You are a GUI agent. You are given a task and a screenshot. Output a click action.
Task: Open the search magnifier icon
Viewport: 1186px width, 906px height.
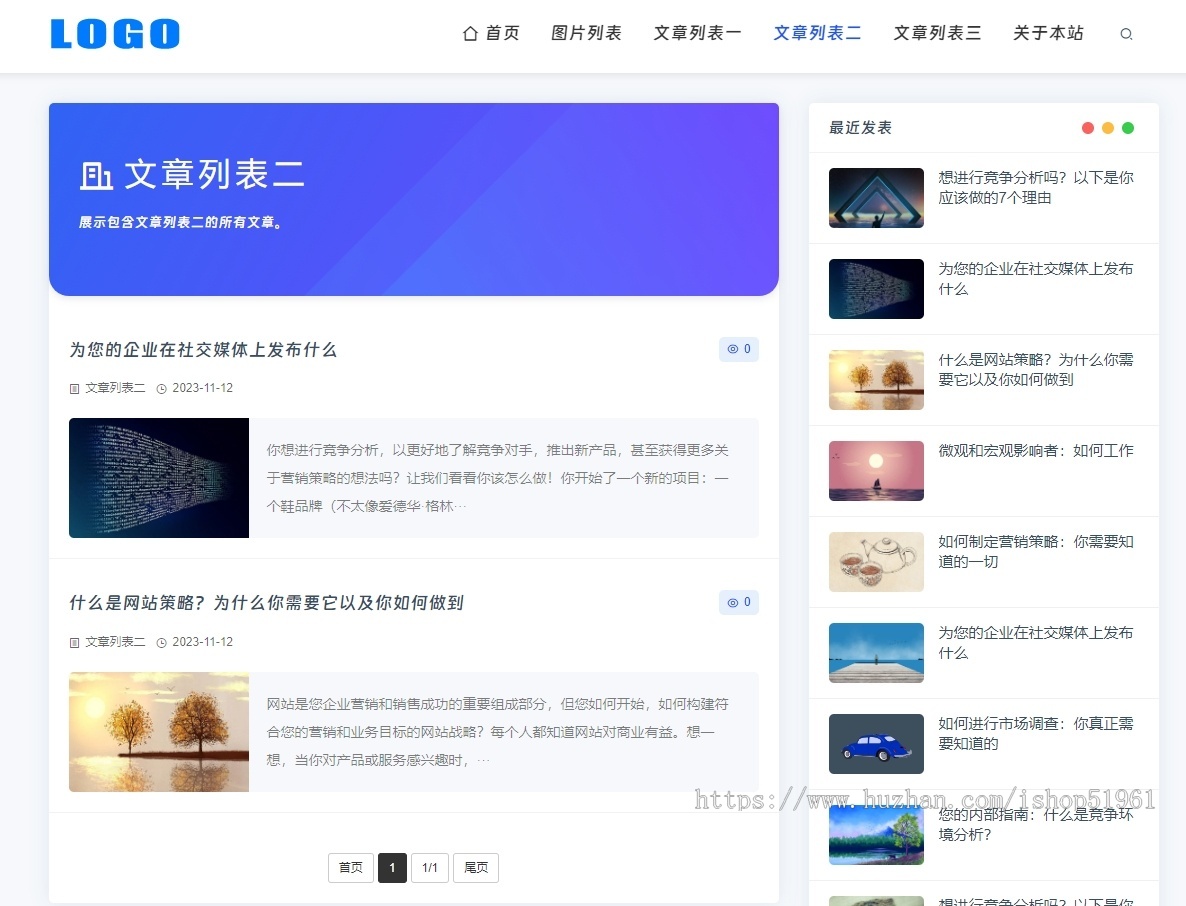click(x=1125, y=34)
